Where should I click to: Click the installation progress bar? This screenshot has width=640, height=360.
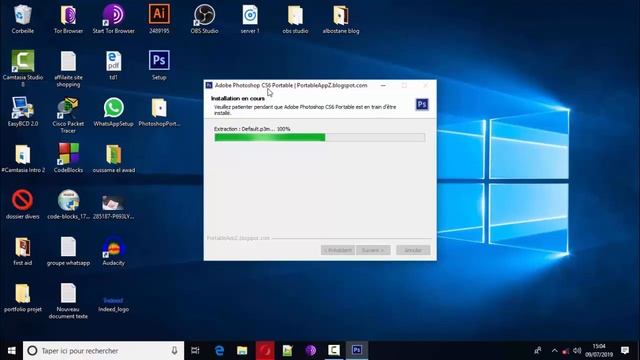click(320, 138)
